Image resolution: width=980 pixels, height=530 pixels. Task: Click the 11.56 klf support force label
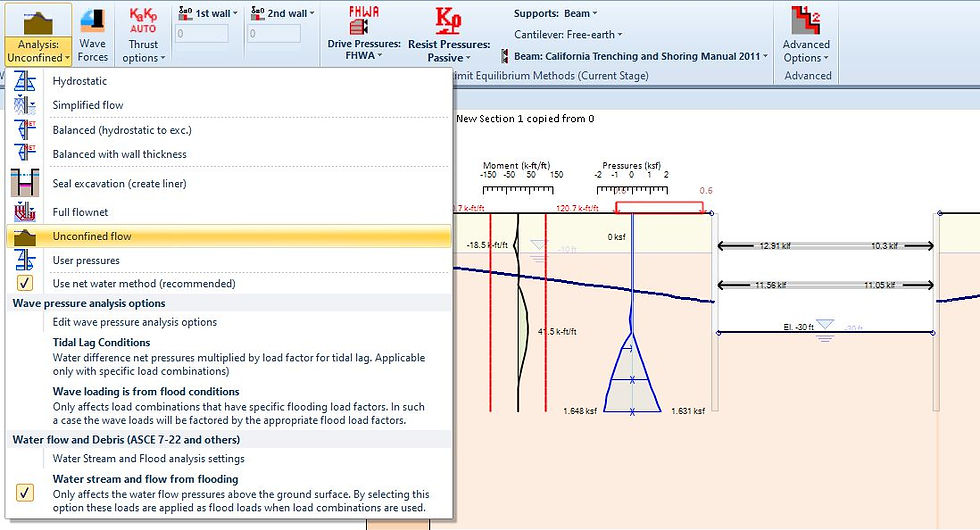pos(771,285)
